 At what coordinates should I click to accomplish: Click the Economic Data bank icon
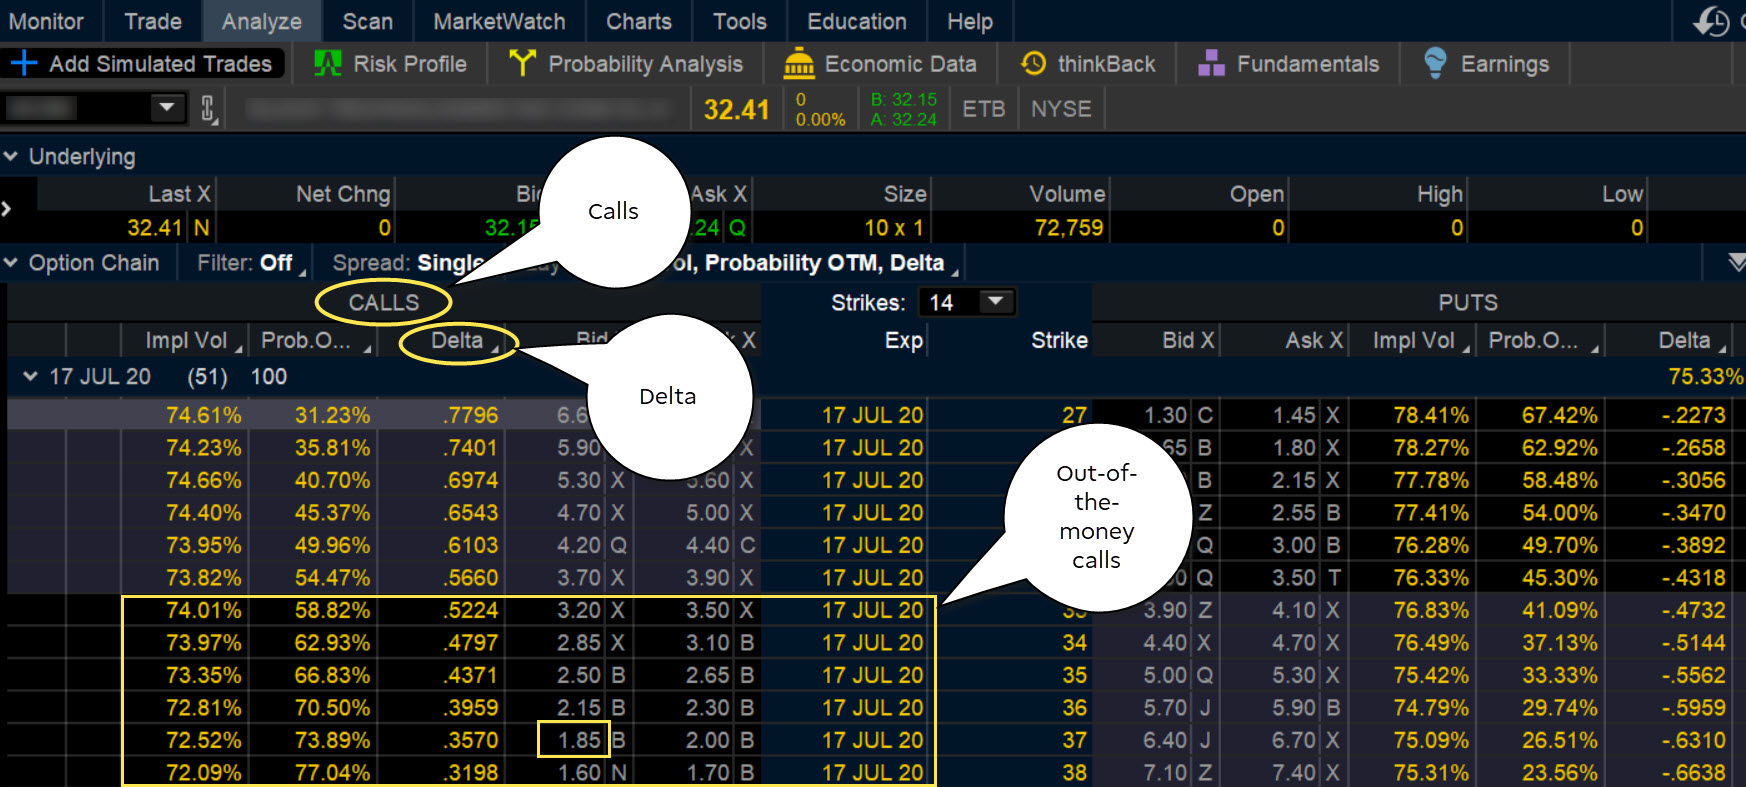pyautogui.click(x=799, y=63)
